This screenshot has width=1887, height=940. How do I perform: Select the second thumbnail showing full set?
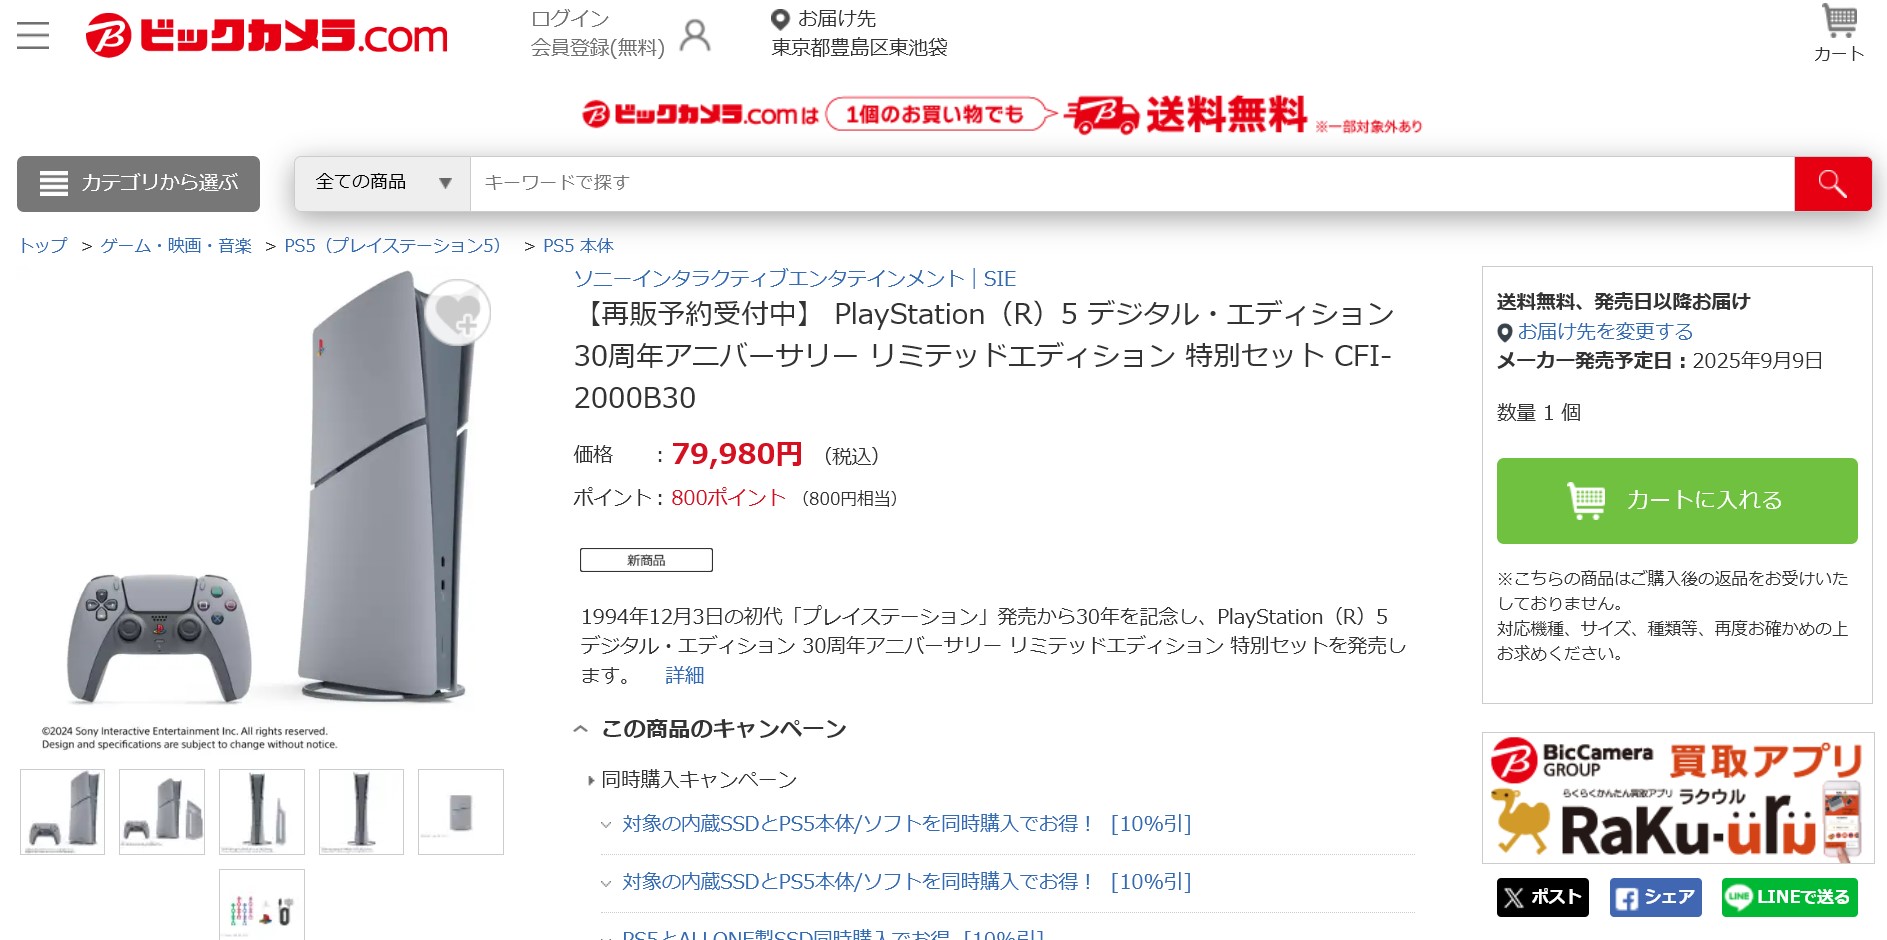tap(162, 812)
